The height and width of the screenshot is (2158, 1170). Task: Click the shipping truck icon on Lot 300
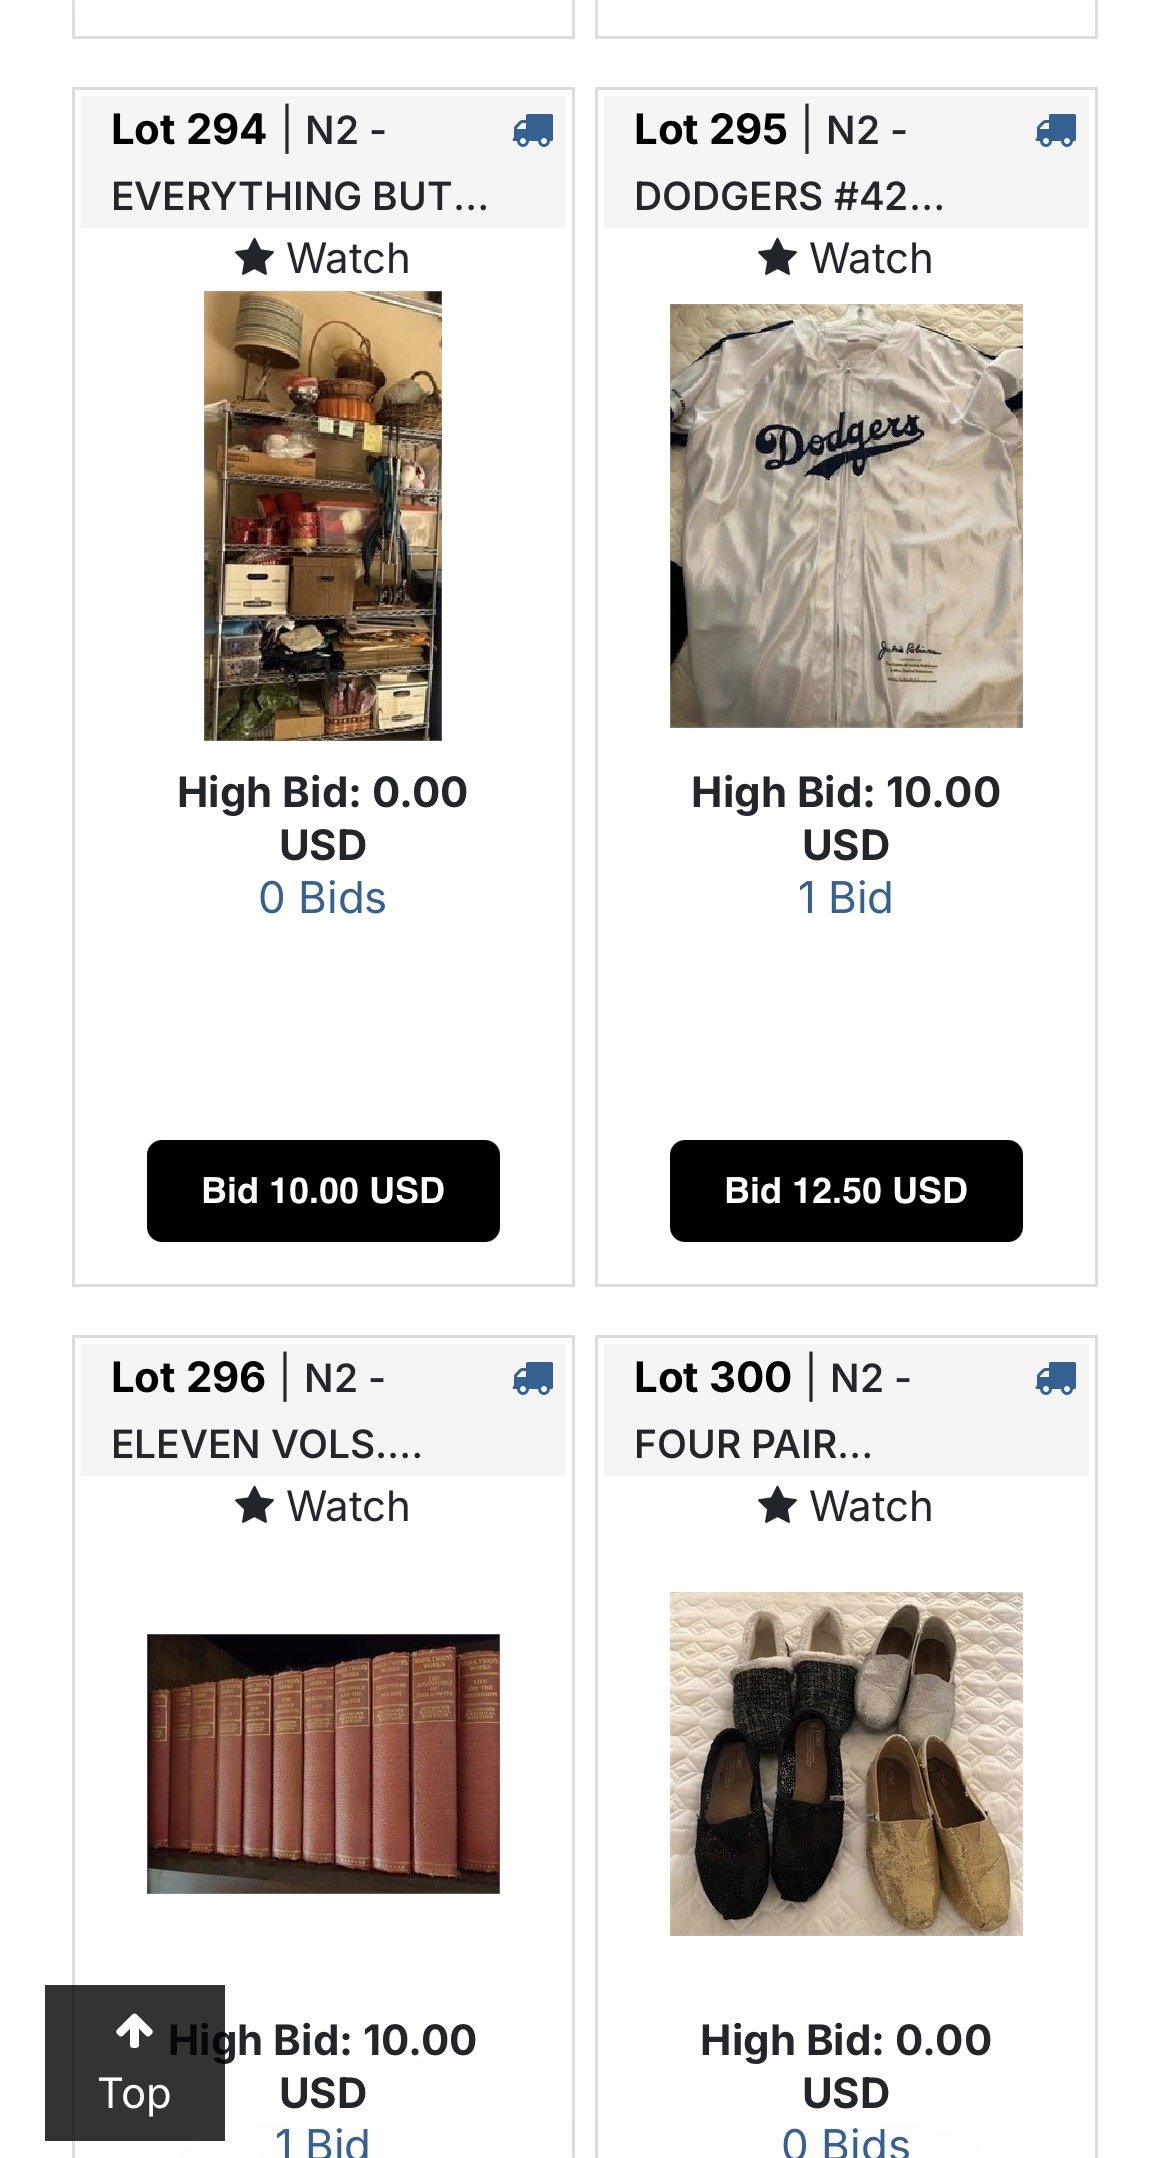point(1056,1379)
